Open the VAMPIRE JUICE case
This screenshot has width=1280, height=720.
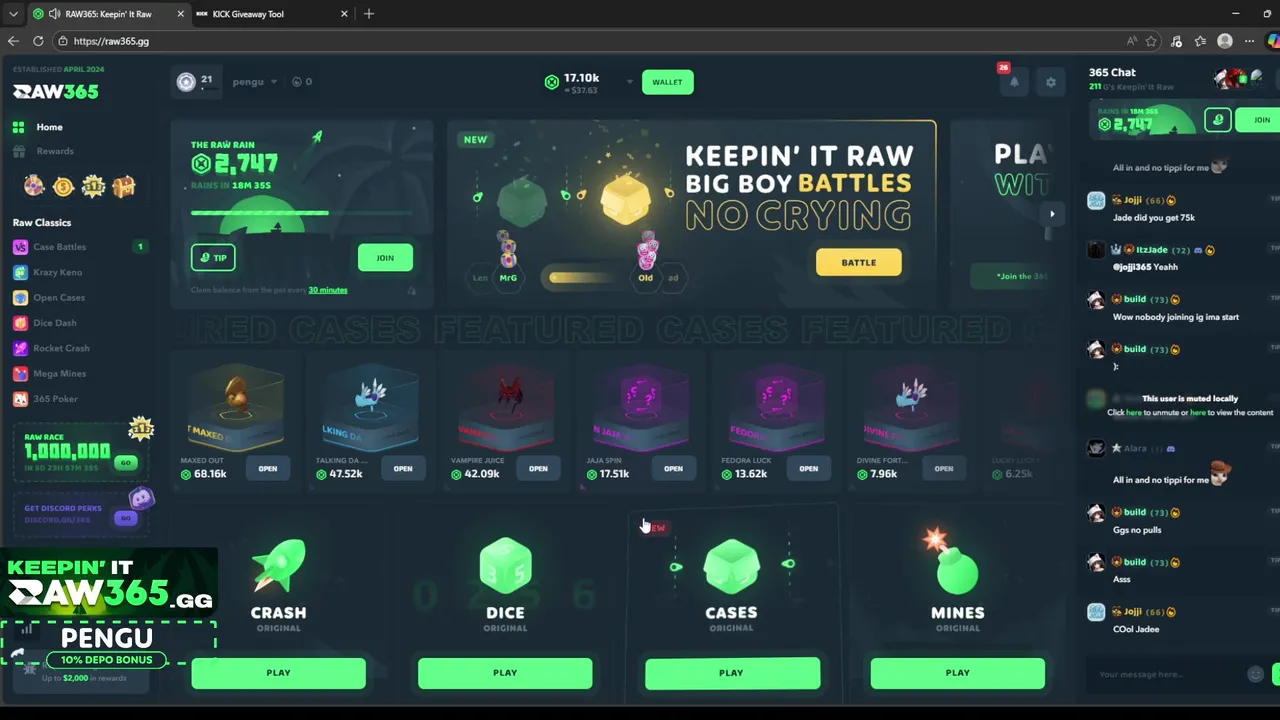point(538,468)
